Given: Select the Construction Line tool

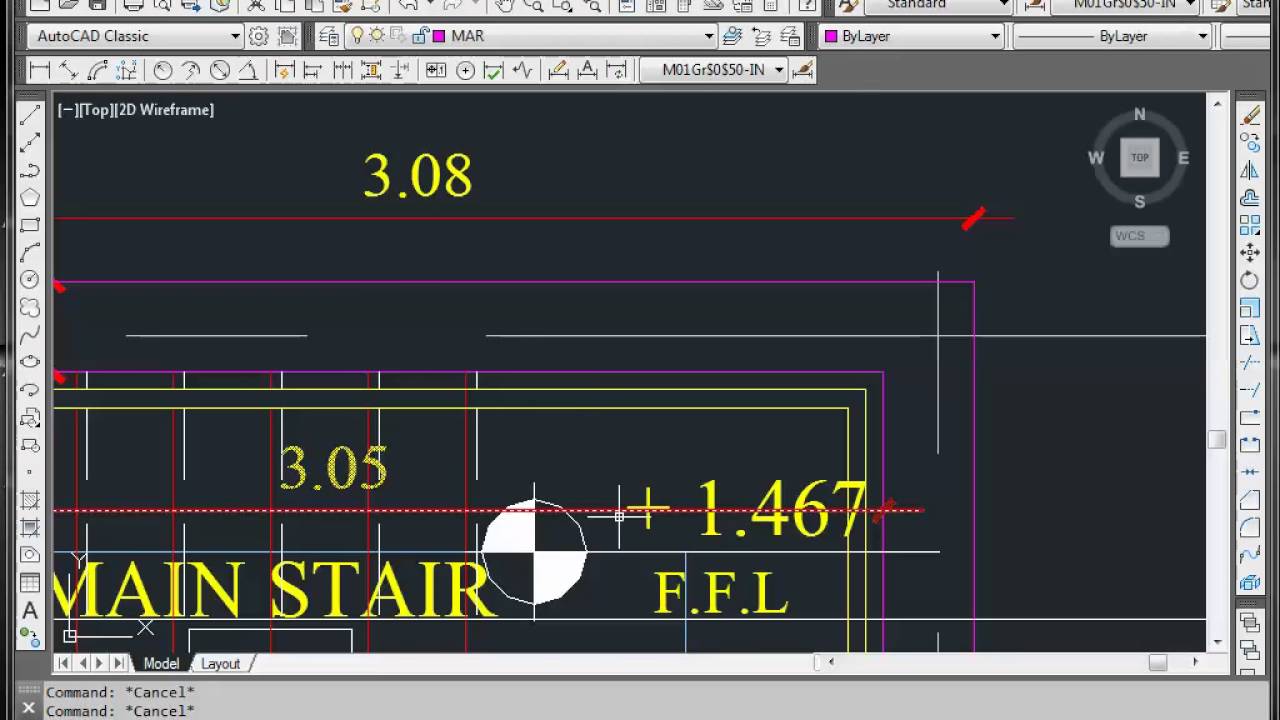Looking at the screenshot, I should click(x=30, y=142).
